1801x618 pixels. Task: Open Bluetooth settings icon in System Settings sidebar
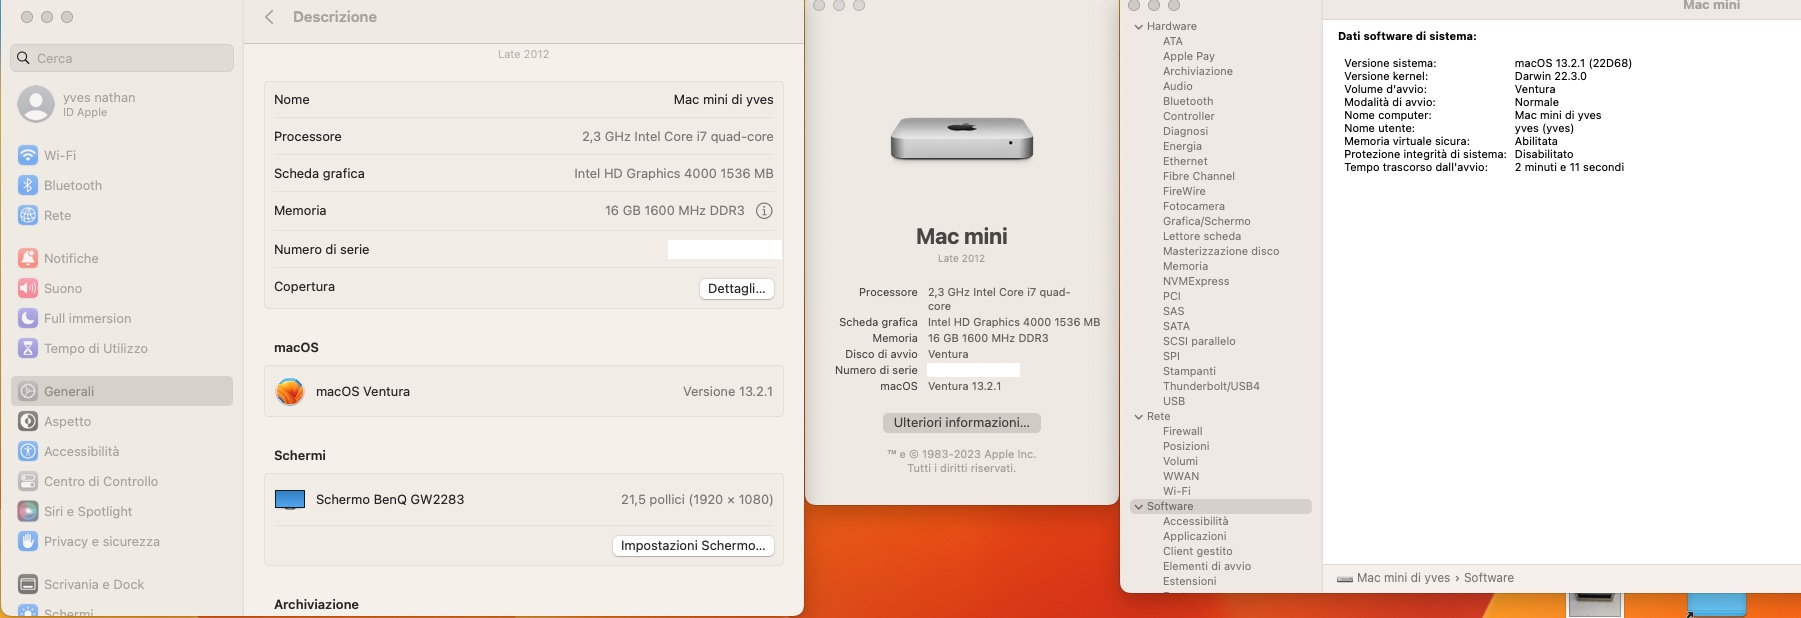click(28, 185)
